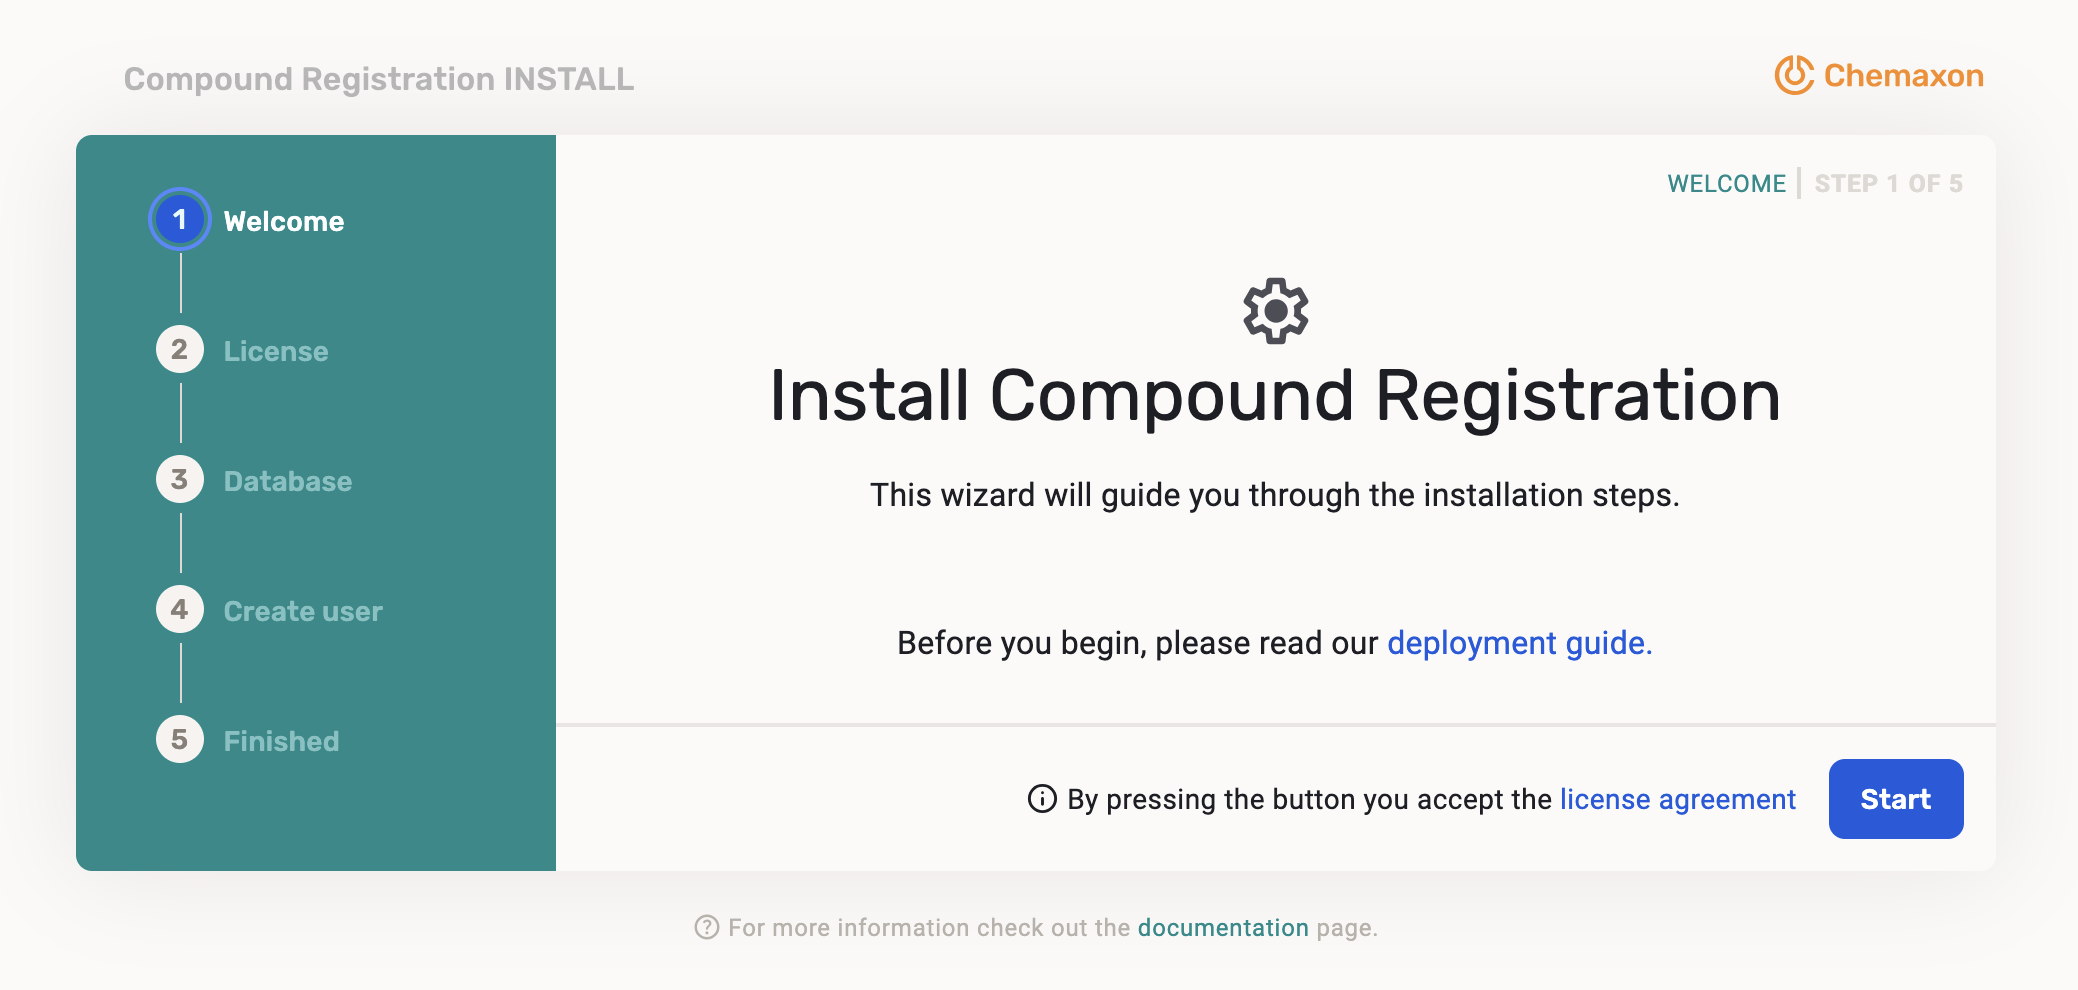The height and width of the screenshot is (990, 2078).
Task: Jump to the Create user step
Action: point(303,612)
